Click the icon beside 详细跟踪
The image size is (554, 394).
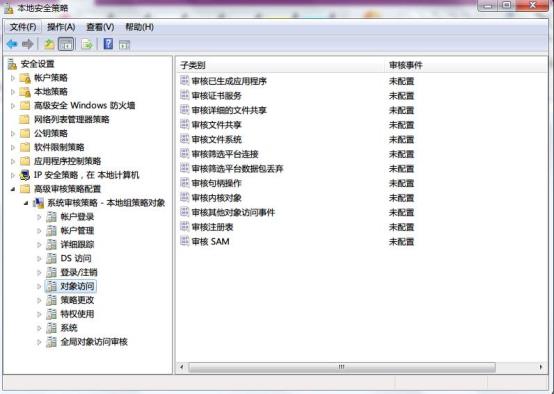[x=51, y=245]
